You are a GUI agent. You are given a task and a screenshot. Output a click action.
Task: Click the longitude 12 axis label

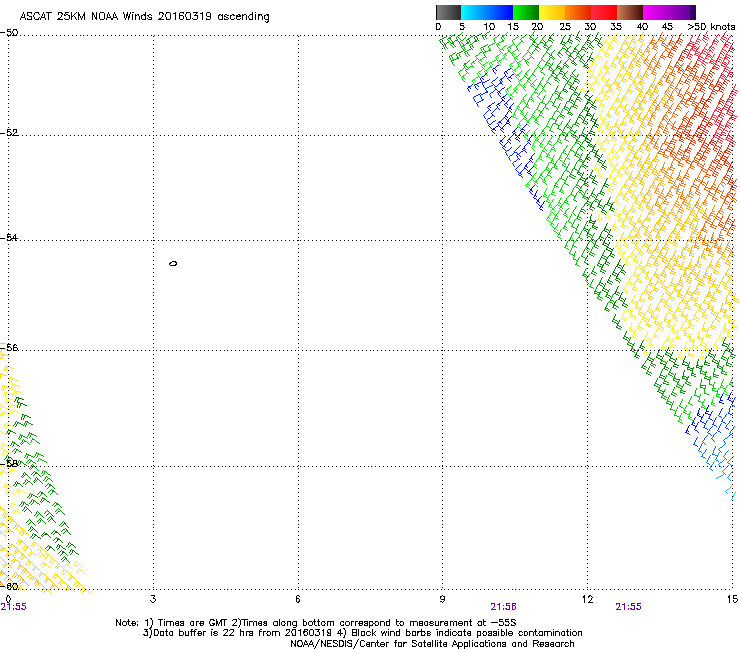coord(588,599)
